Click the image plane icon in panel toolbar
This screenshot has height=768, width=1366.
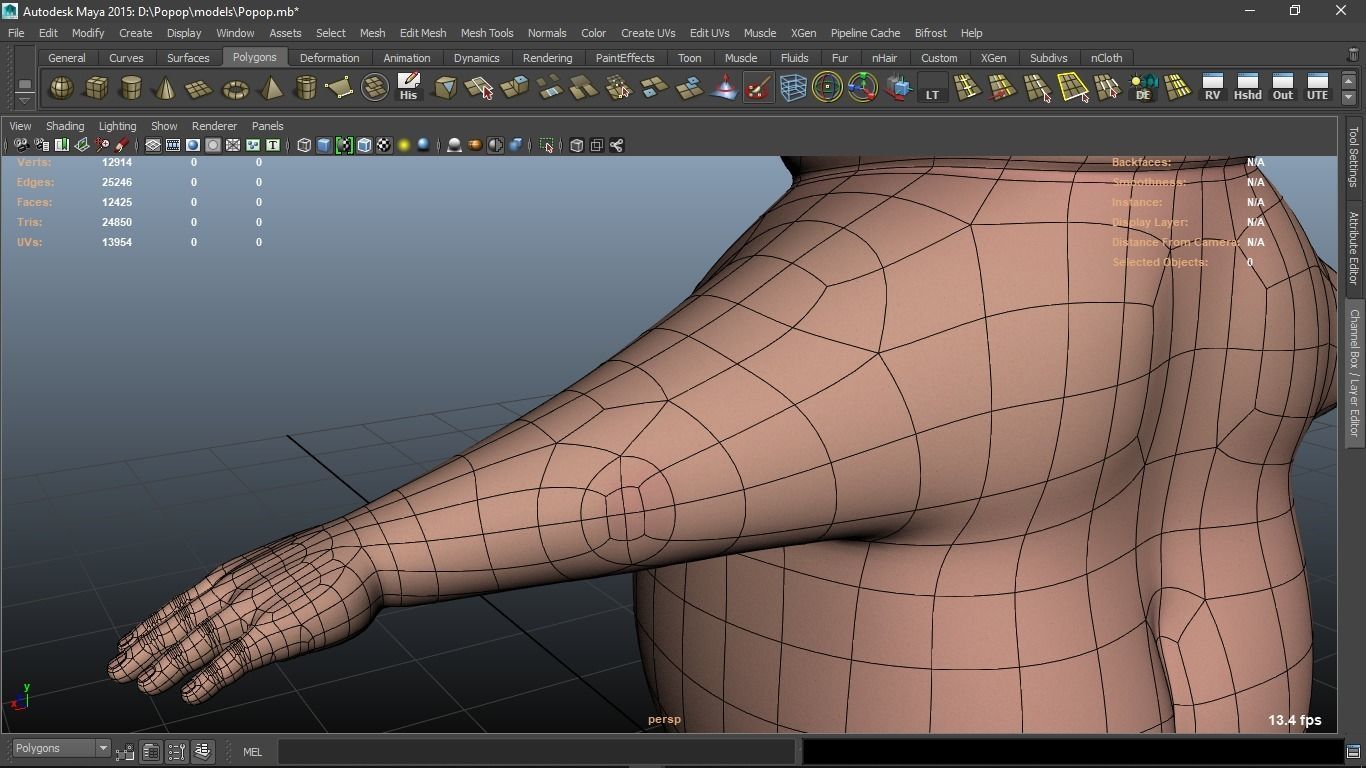(81, 145)
